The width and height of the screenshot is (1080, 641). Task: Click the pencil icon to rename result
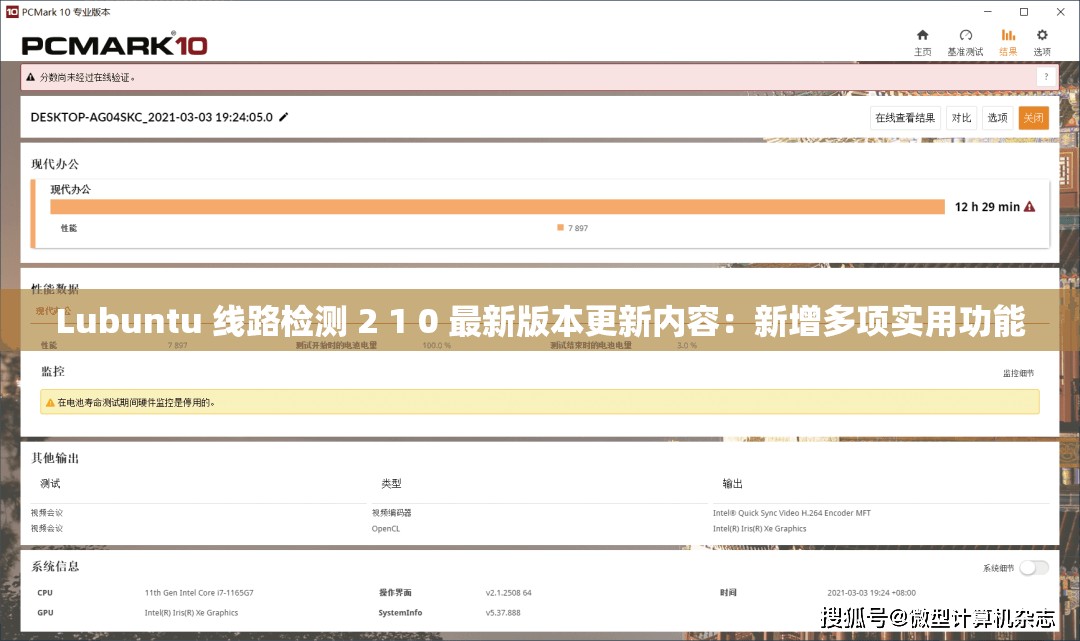pyautogui.click(x=283, y=117)
